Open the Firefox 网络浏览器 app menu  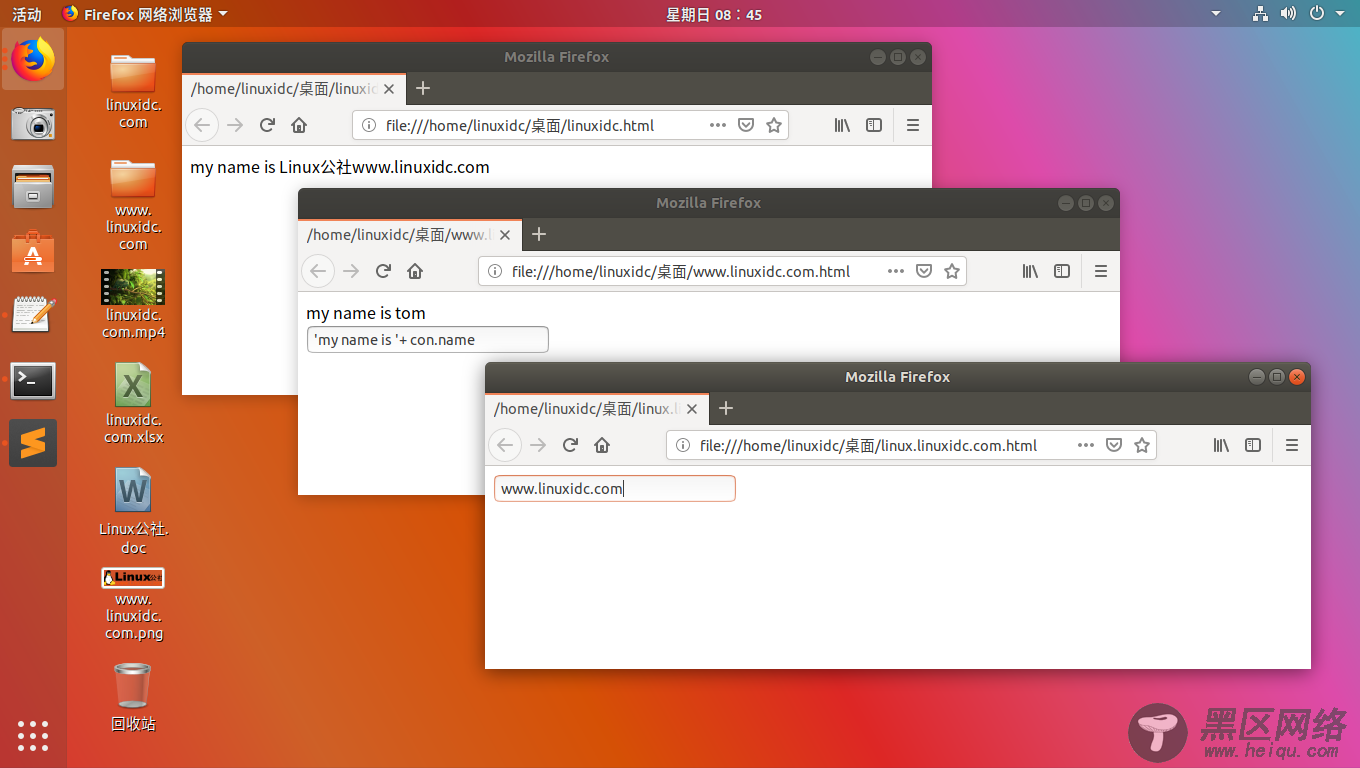coord(145,14)
